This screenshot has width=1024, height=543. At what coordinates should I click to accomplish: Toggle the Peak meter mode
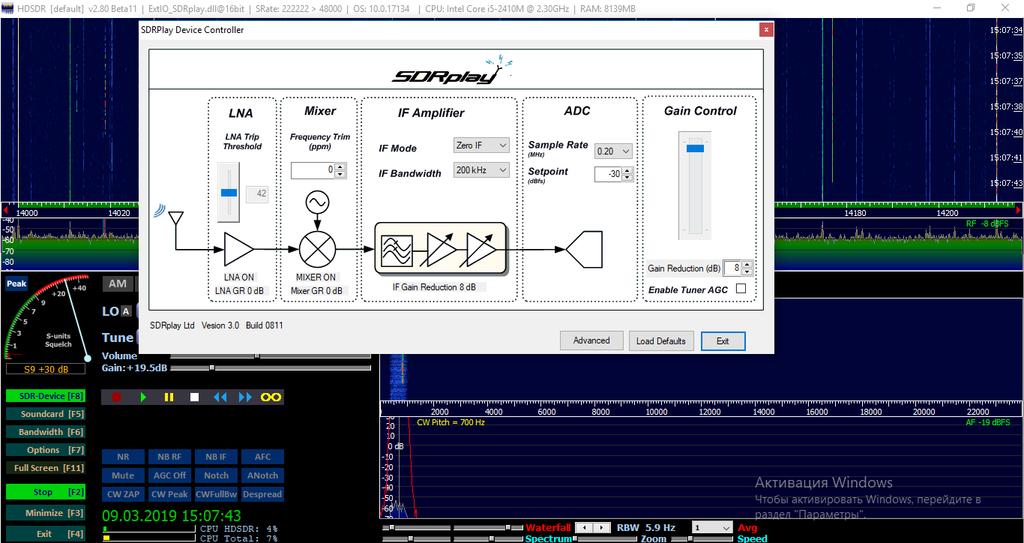[16, 284]
